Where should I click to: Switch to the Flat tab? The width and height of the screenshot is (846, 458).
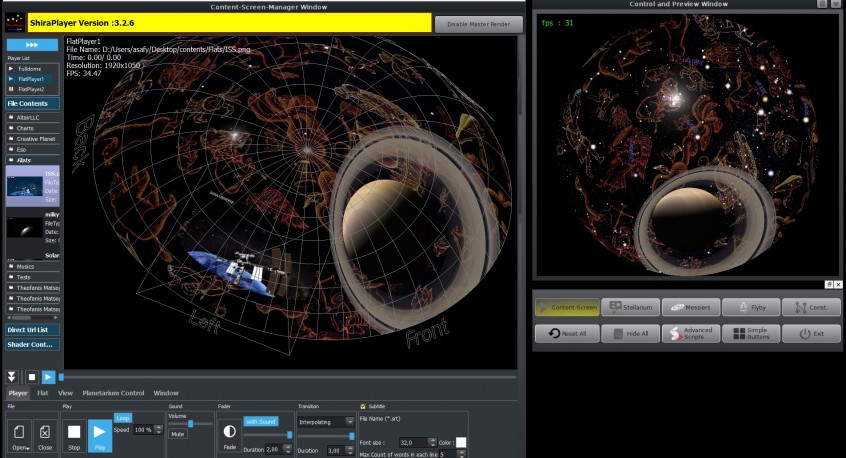pos(43,393)
